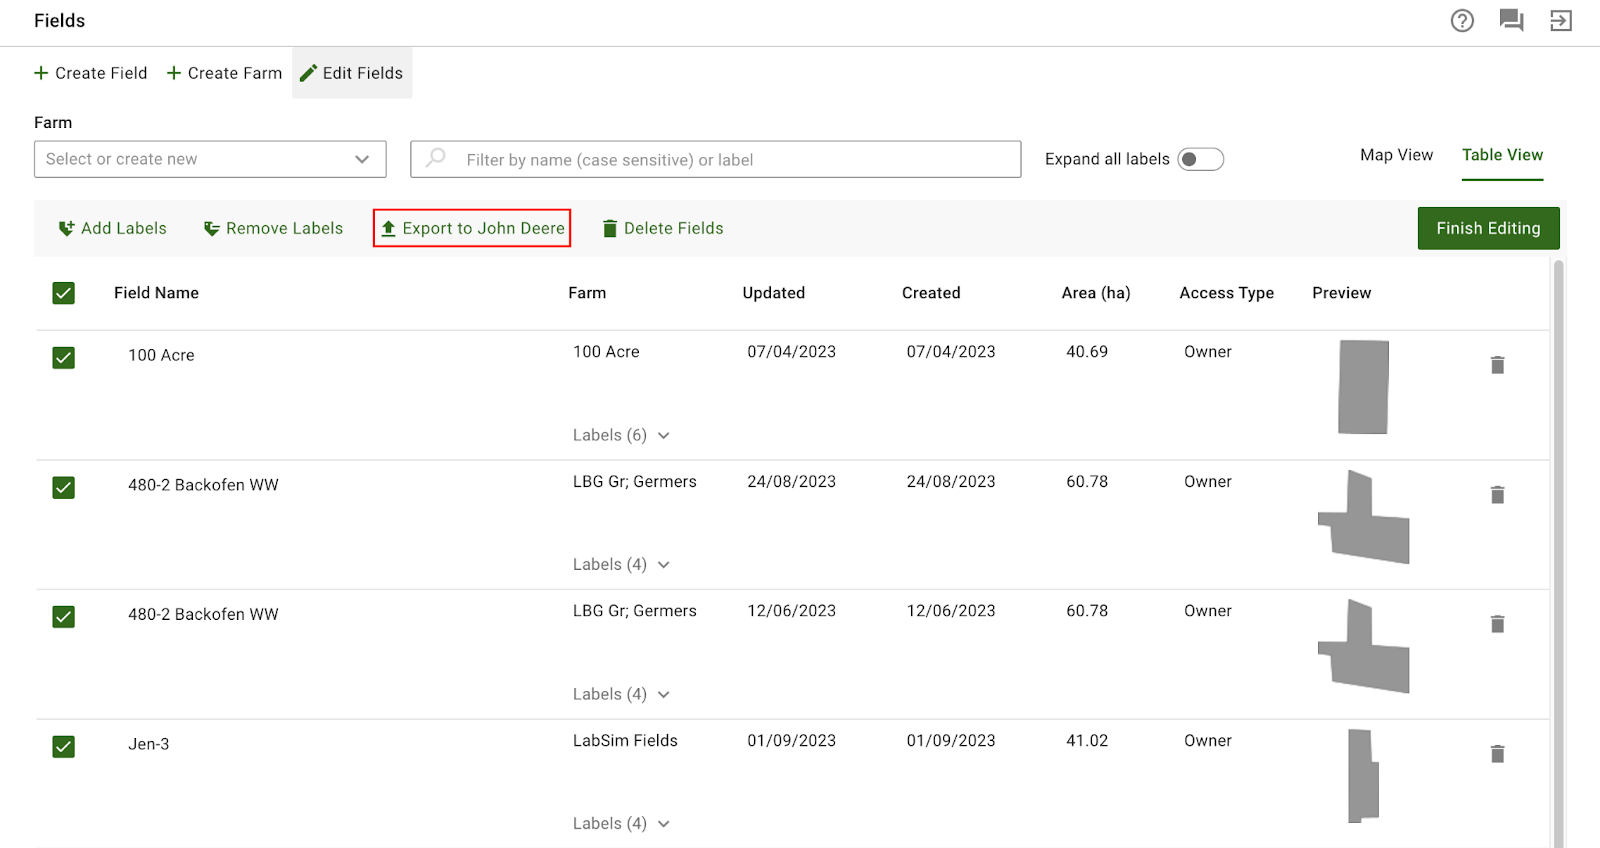1600x848 pixels.
Task: Click Remove Labels in the toolbar
Action: point(273,229)
